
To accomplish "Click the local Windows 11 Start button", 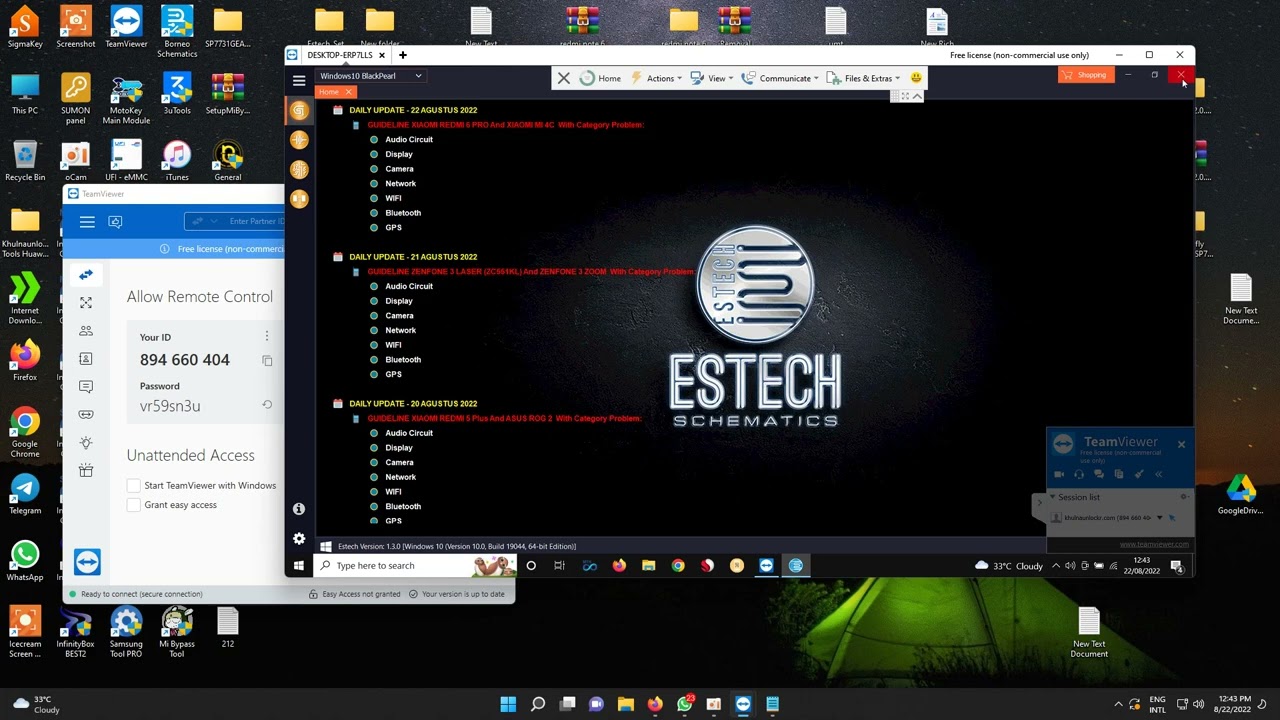I will coord(508,704).
